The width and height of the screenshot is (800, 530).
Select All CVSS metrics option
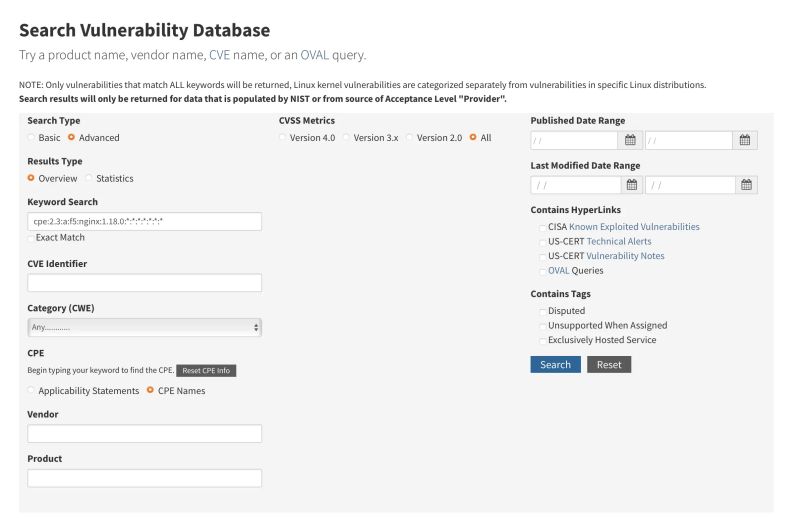(473, 137)
